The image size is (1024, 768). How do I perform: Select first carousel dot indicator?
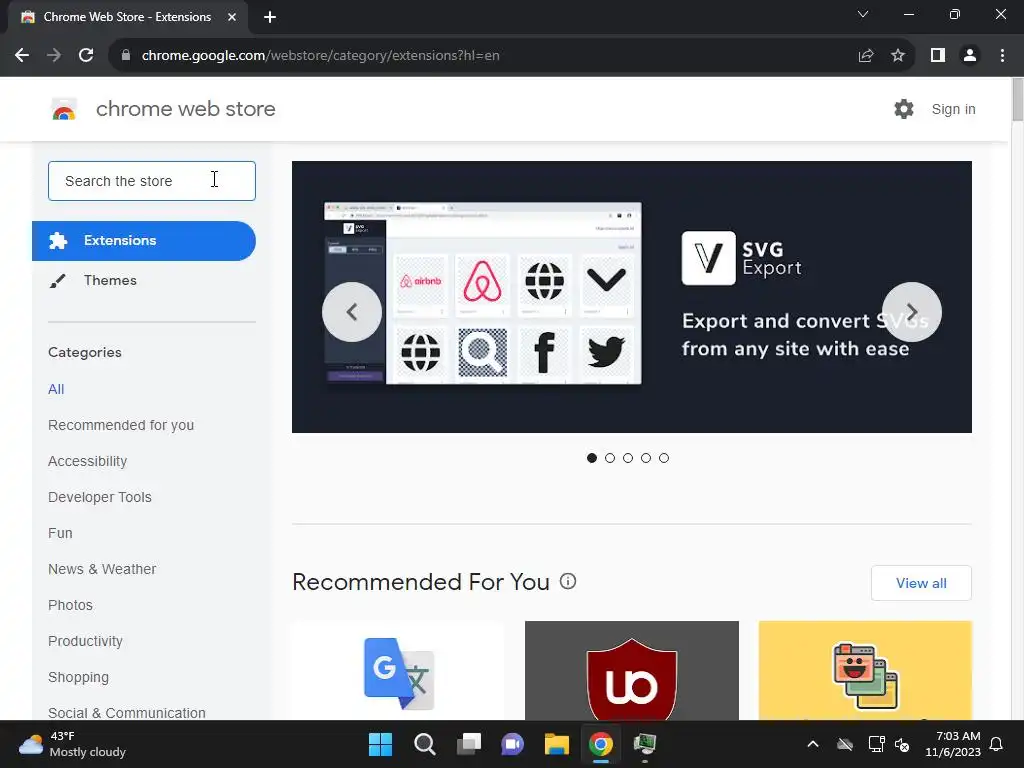point(592,458)
